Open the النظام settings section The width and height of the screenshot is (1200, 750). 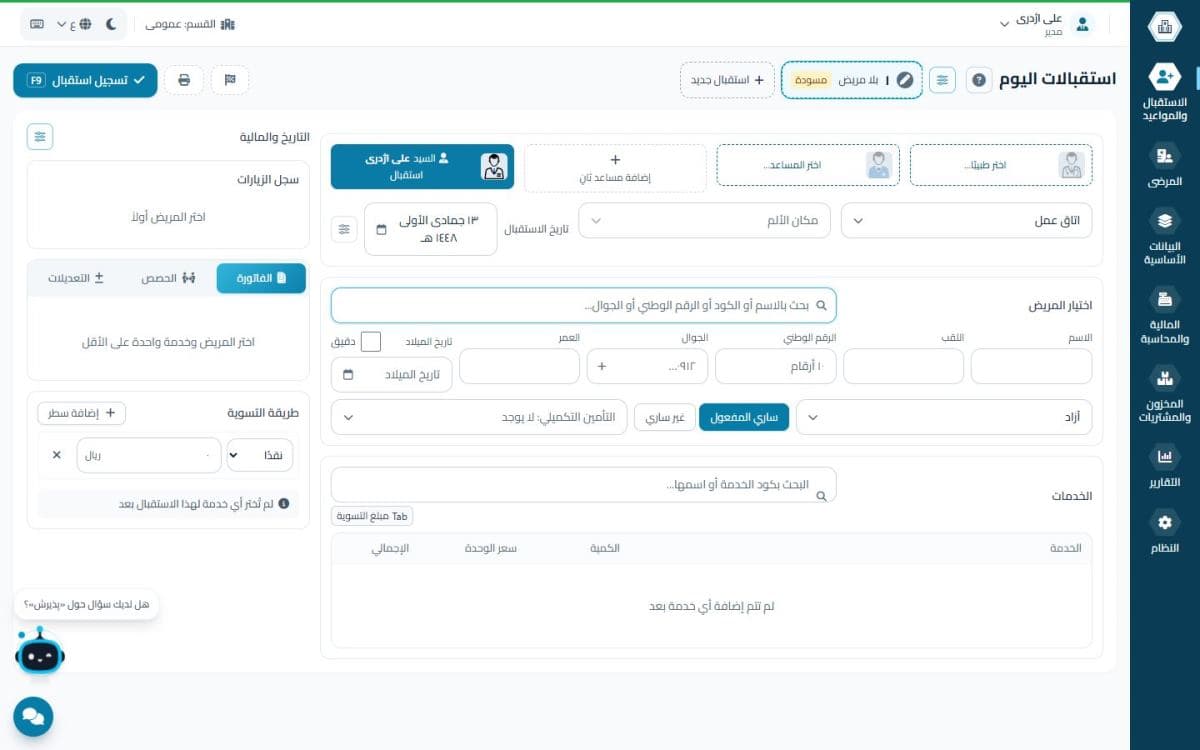(x=1164, y=533)
